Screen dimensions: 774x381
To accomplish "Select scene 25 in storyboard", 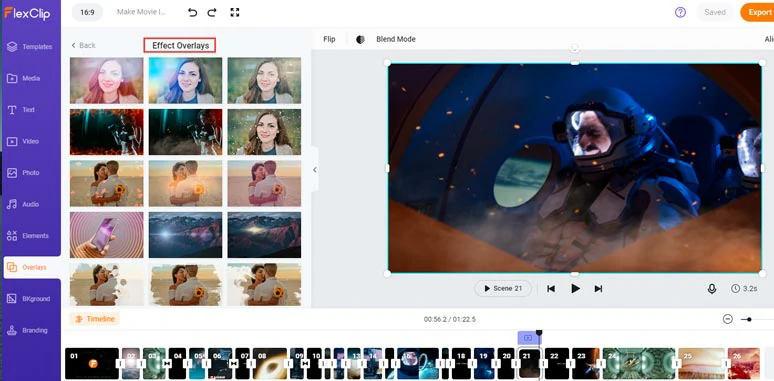I will tap(701, 364).
